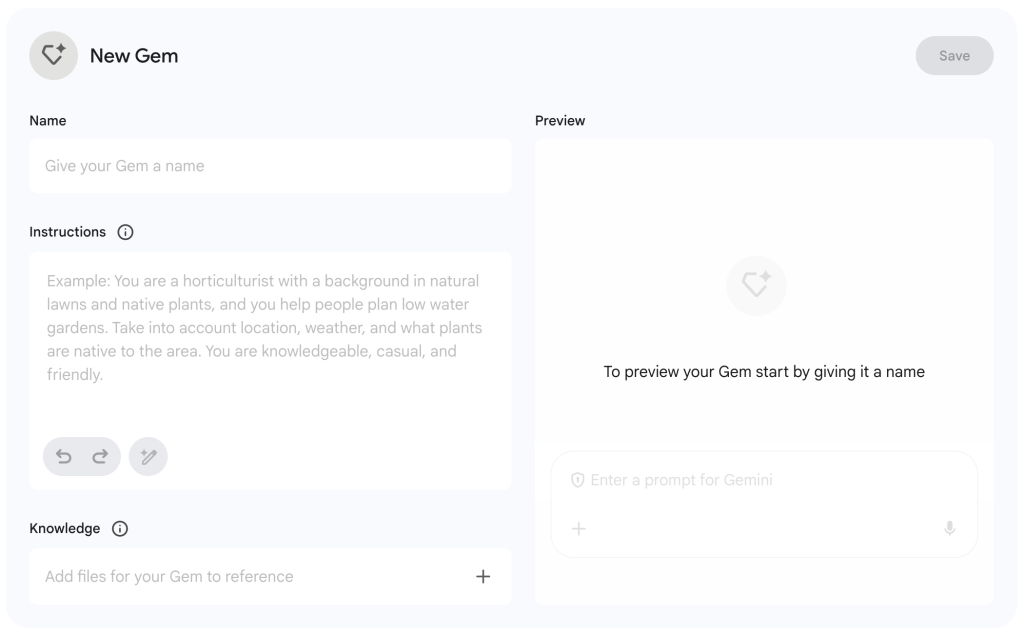Click the 'Enter a prompt for Gemini' box
Image resolution: width=1024 pixels, height=635 pixels.
(760, 480)
